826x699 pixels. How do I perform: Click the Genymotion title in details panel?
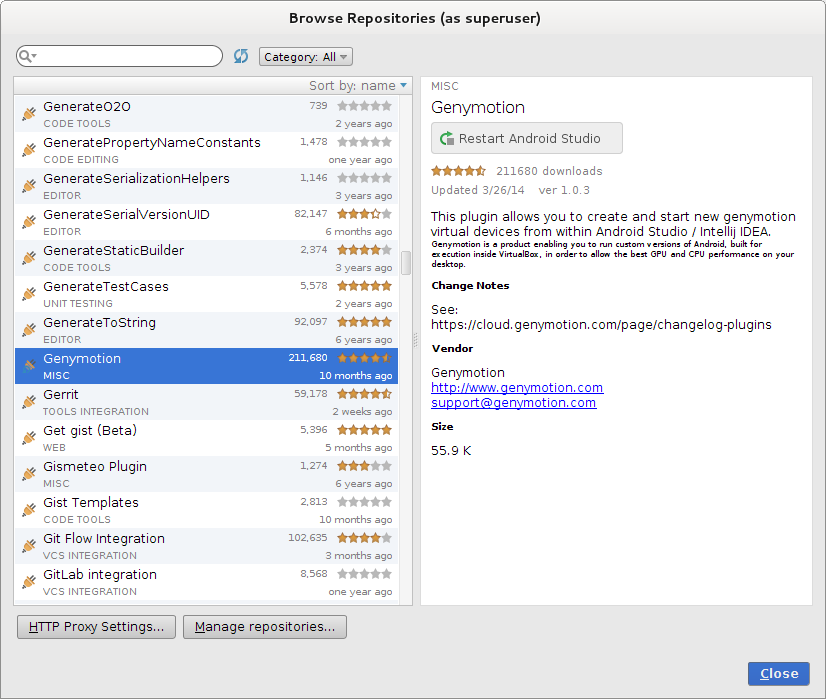point(478,107)
